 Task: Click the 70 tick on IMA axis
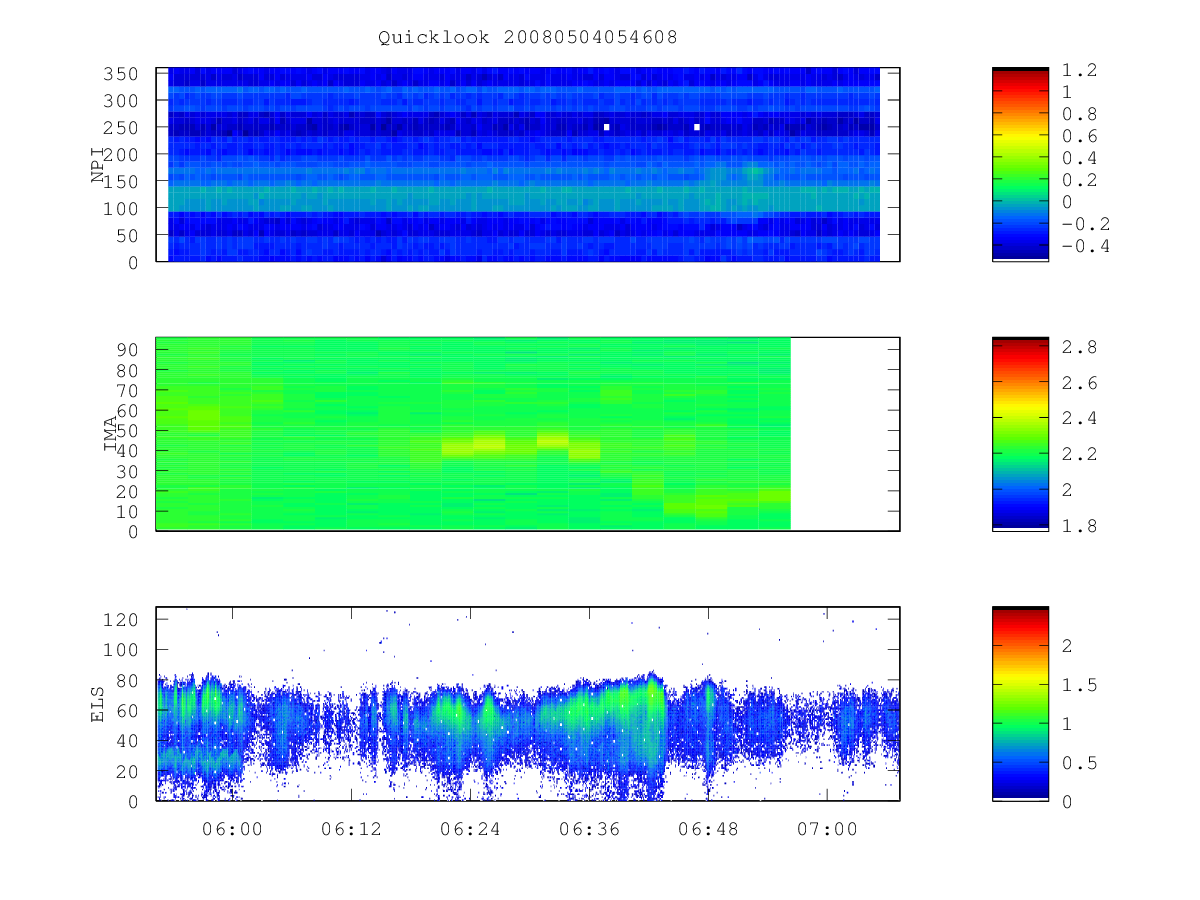tap(128, 390)
